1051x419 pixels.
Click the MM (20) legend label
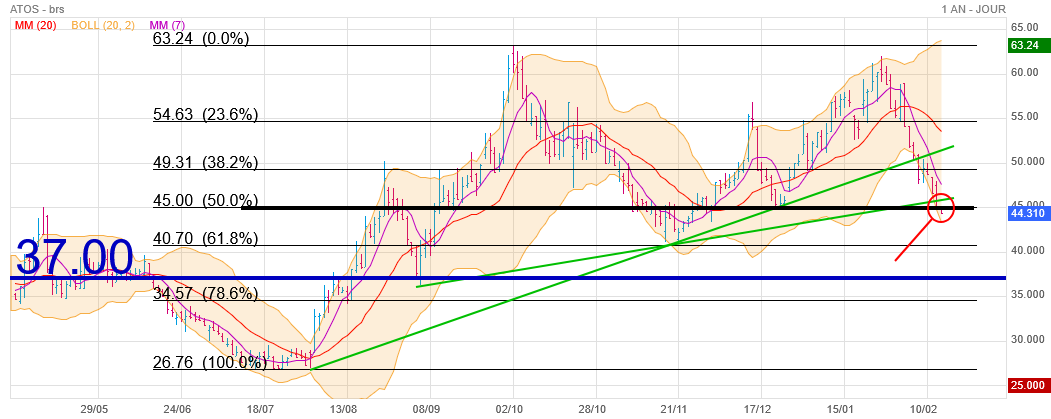(35, 24)
